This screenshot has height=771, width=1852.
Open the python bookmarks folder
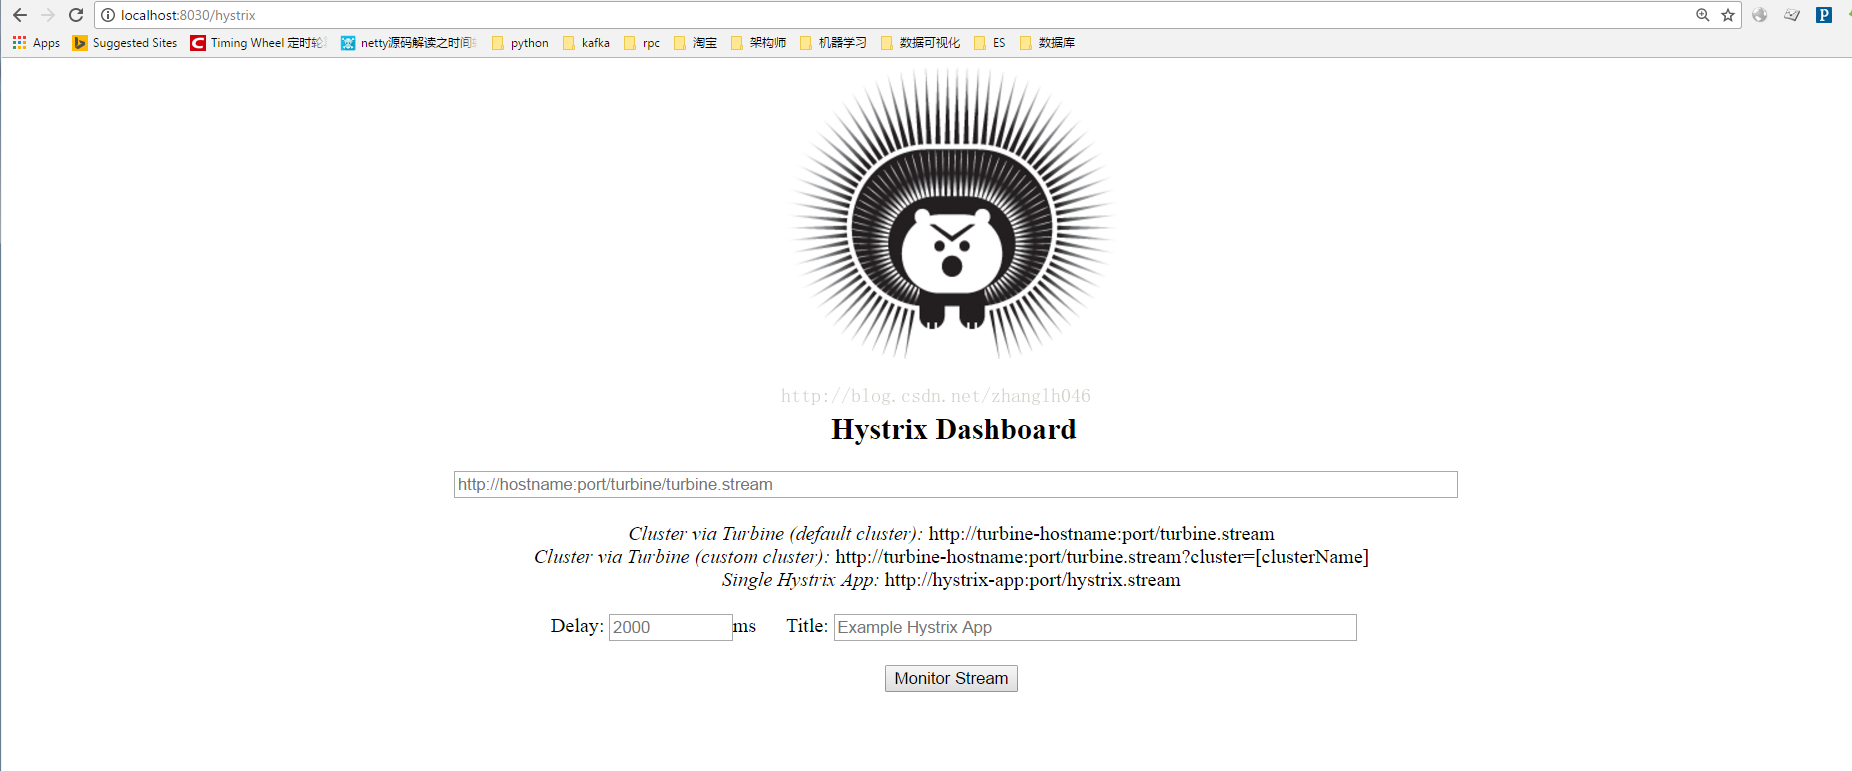point(520,43)
